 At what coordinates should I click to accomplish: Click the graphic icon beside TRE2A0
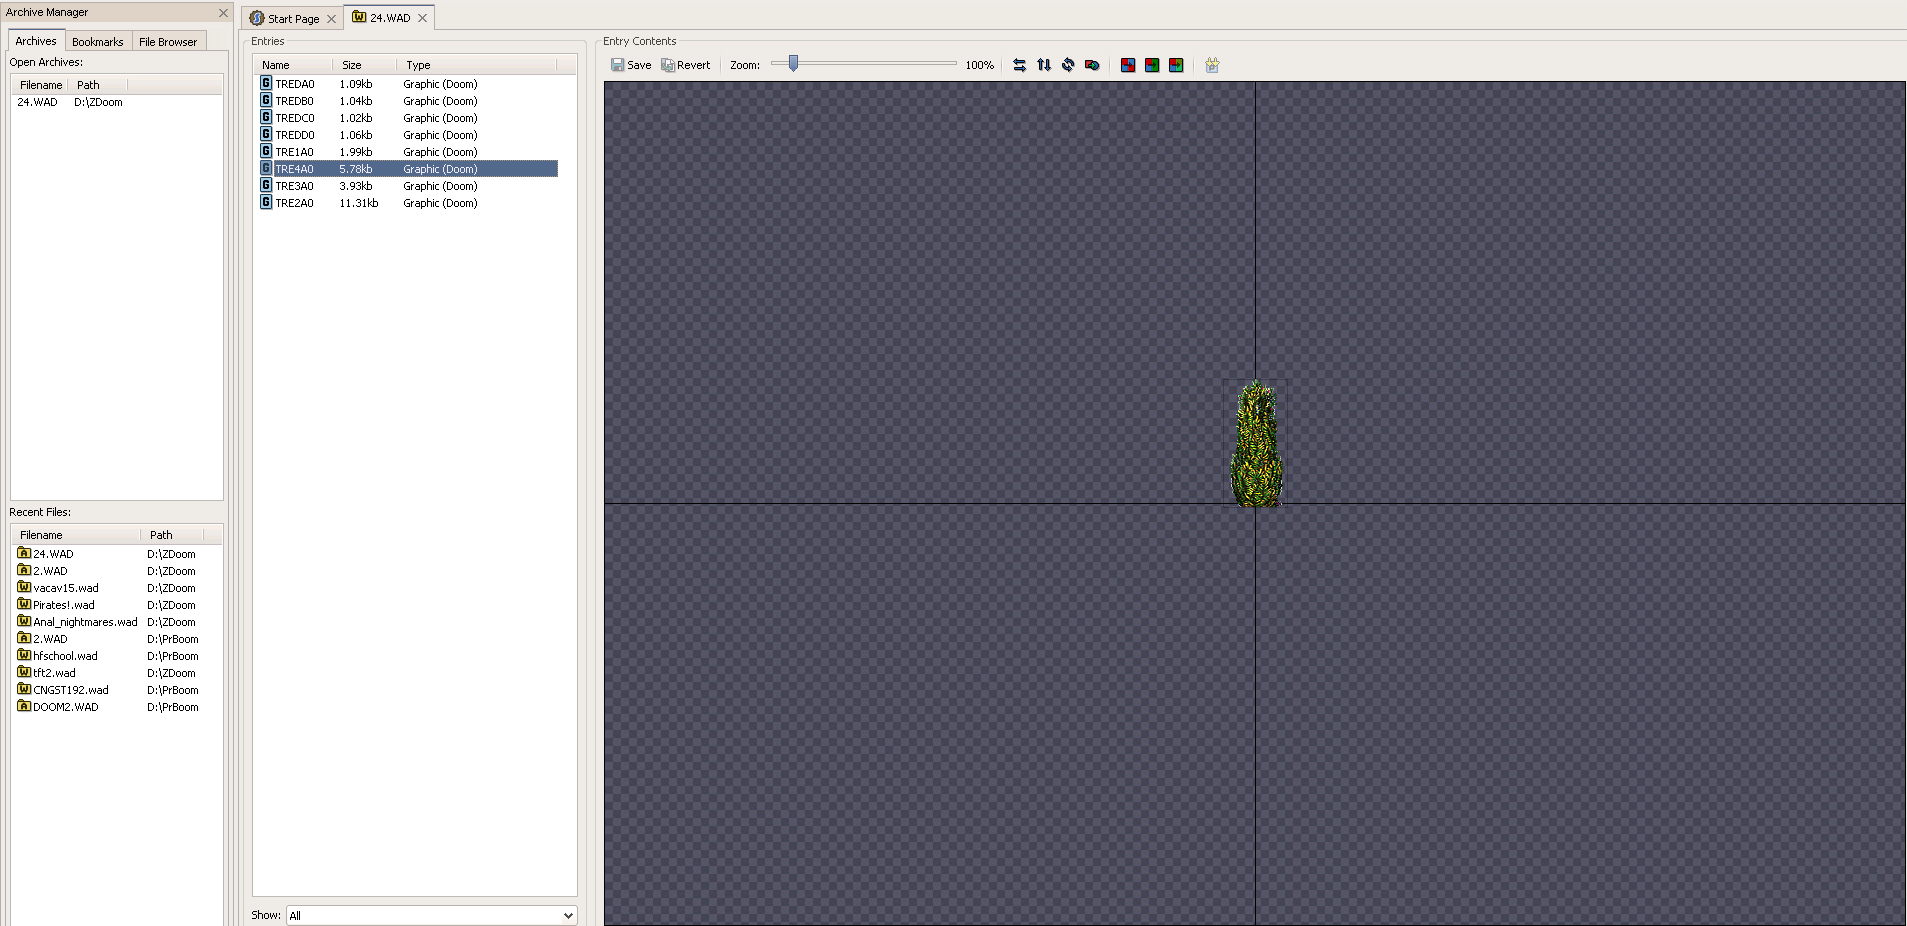coord(266,202)
